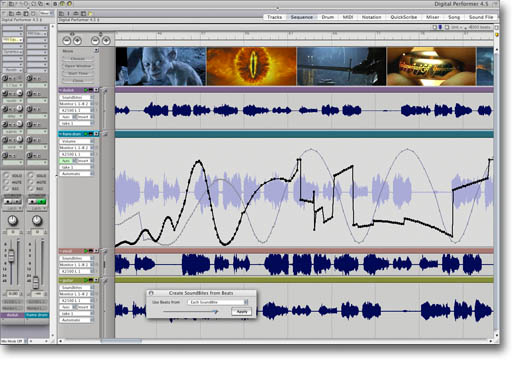Click the Eye of Sauron movie thumbnail
Image resolution: width=521 pixels, height=366 pixels.
pyautogui.click(x=251, y=66)
